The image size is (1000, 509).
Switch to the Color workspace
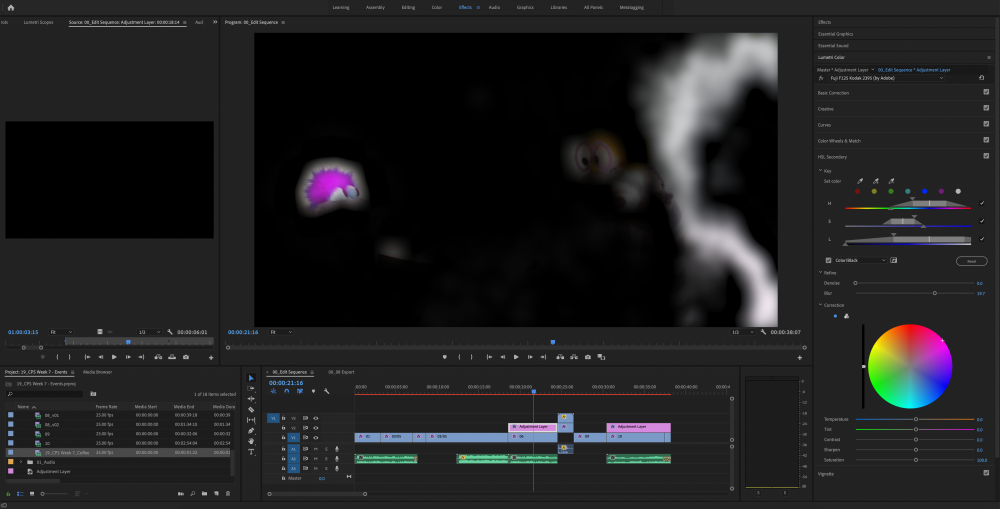pyautogui.click(x=436, y=7)
